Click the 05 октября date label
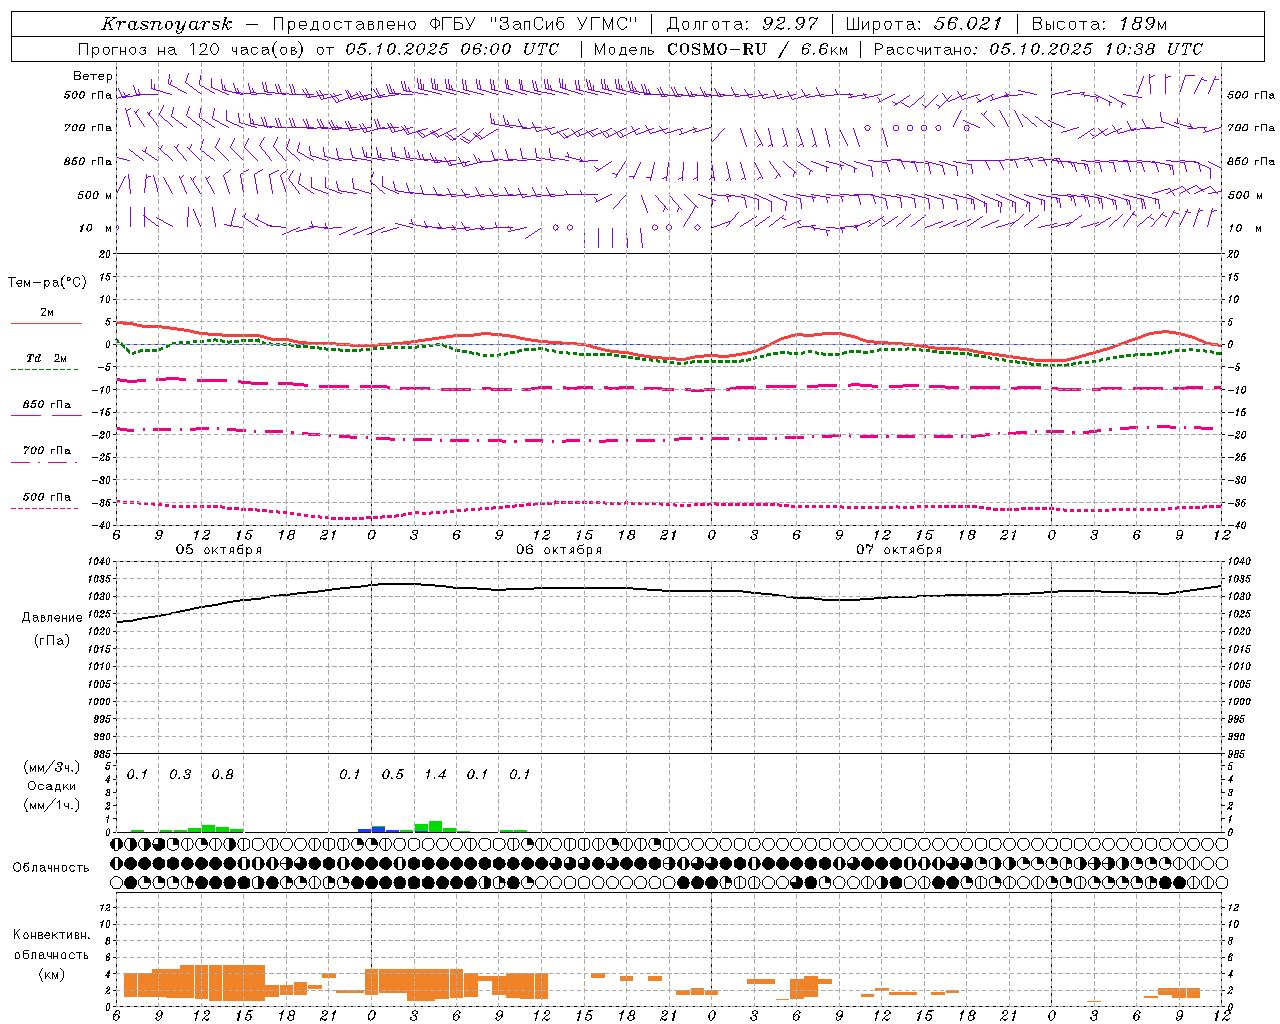 coord(219,550)
